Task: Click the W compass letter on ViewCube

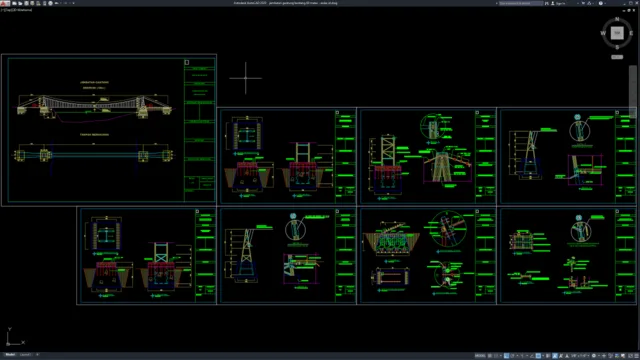Action: 603,33
